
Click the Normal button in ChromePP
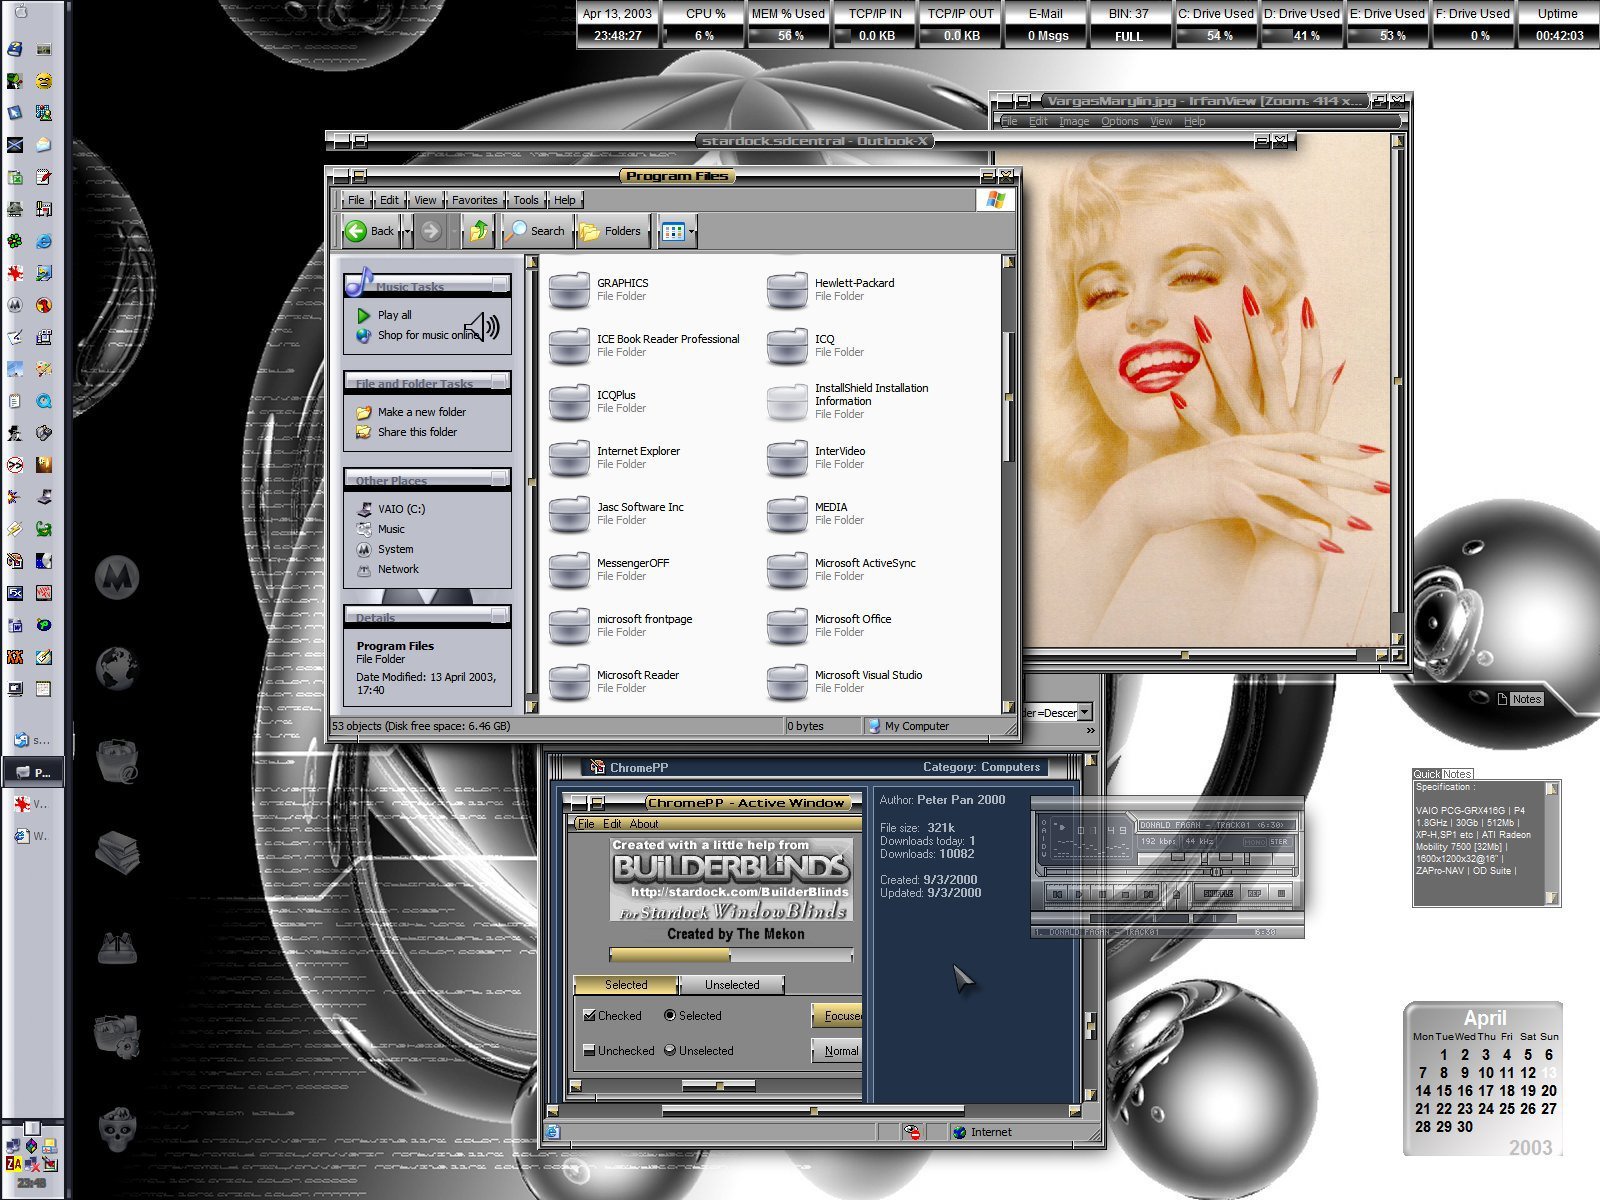[837, 1050]
